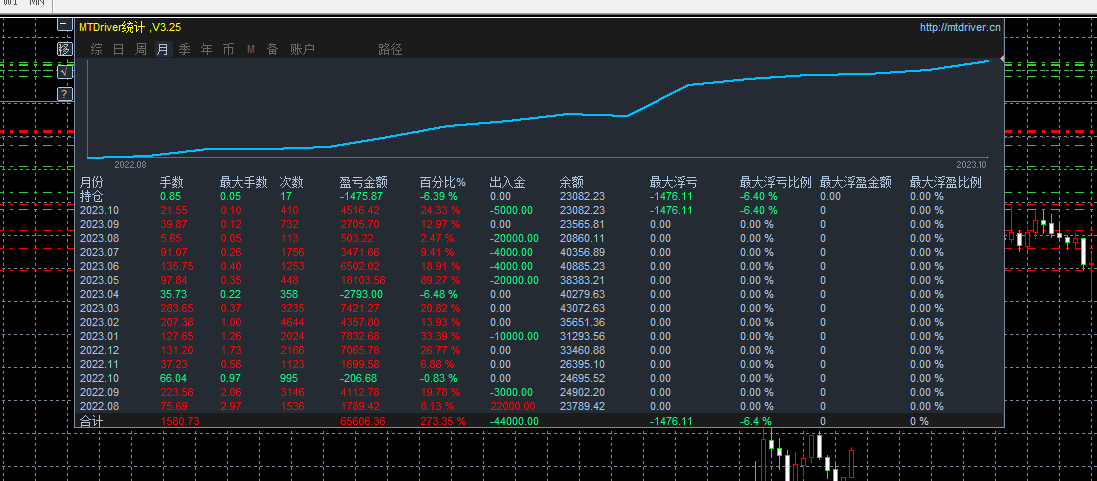Open the 备 notes tab
Viewport: 1097px width, 481px height.
pyautogui.click(x=272, y=49)
